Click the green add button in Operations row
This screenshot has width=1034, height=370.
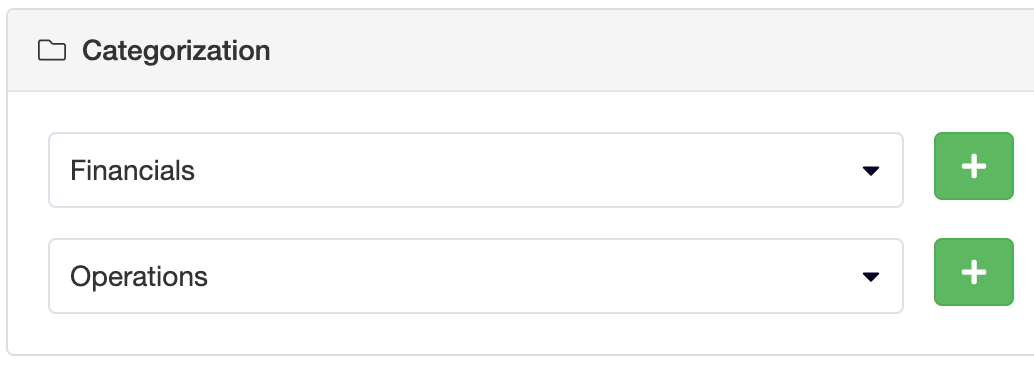[973, 272]
